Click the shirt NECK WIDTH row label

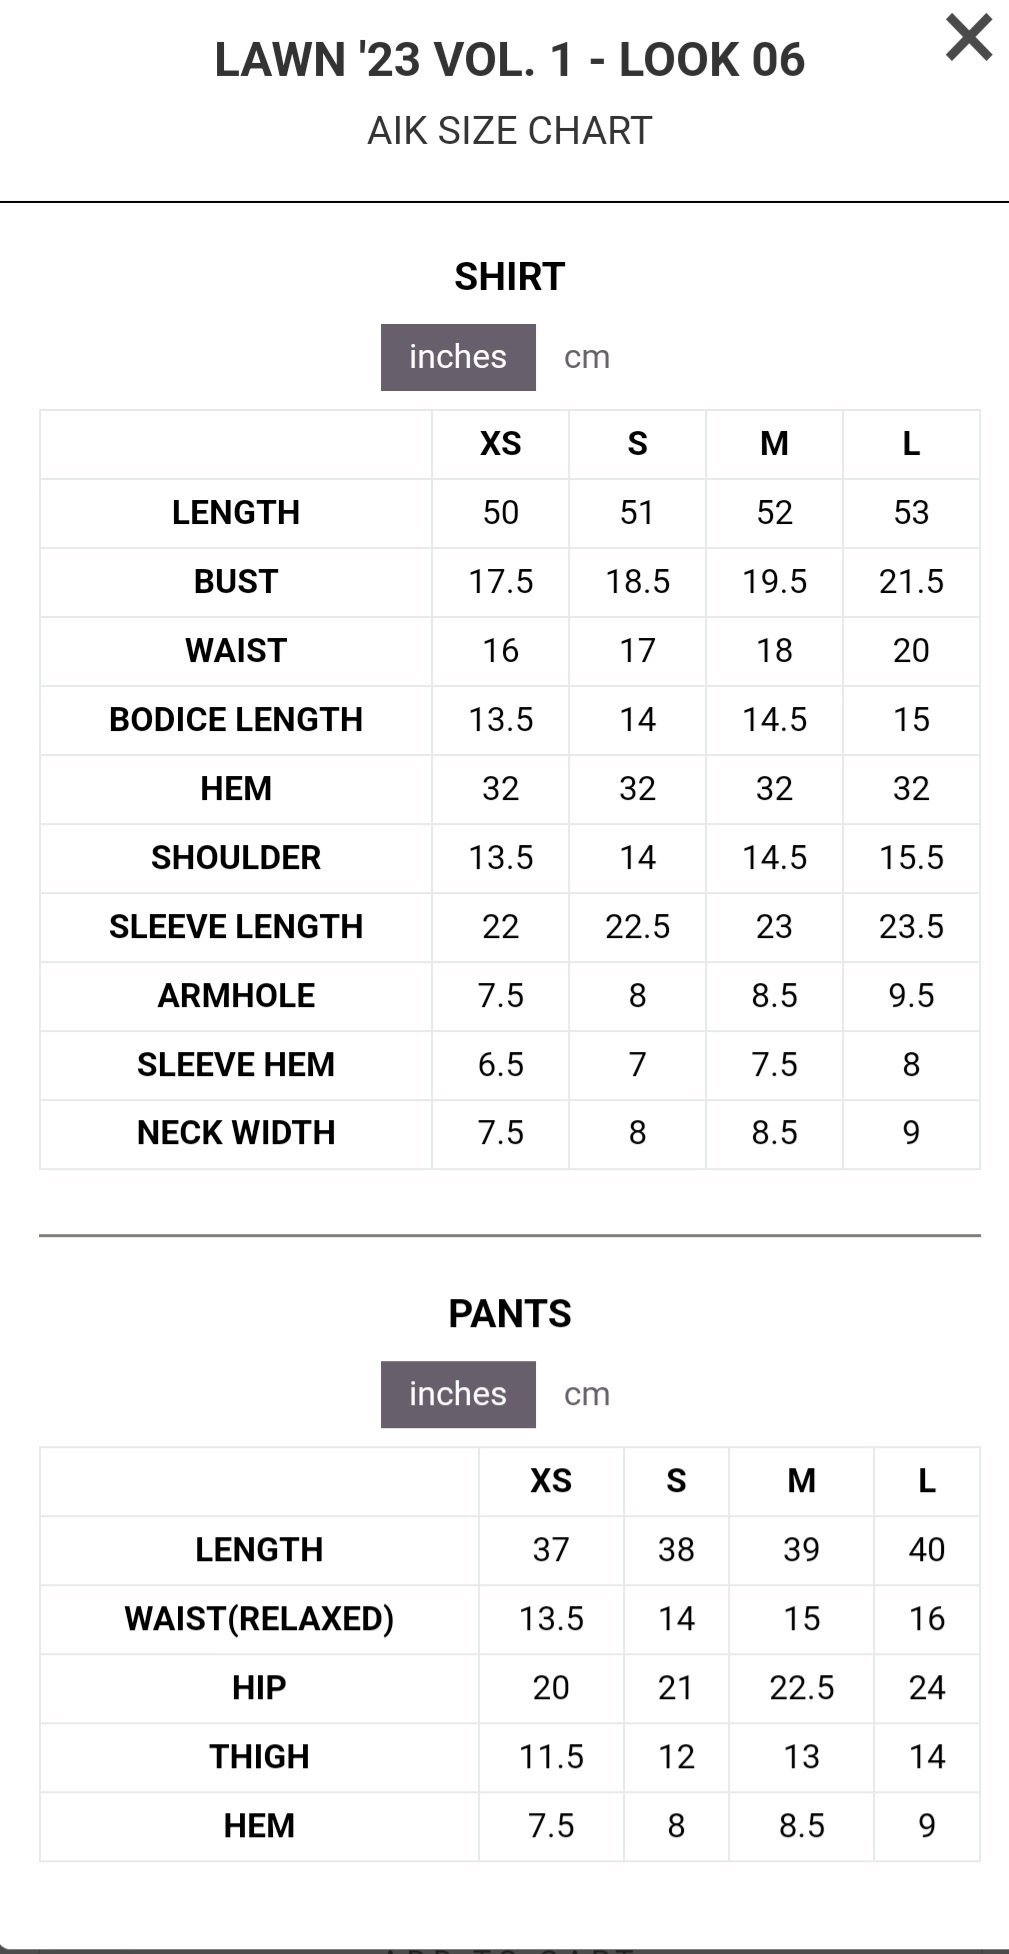tap(236, 1133)
